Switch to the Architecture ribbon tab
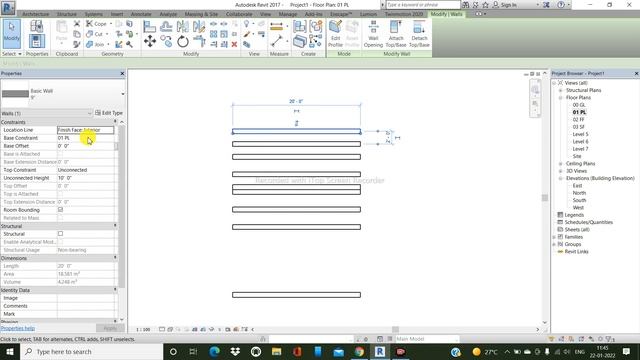The width and height of the screenshot is (640, 360). tap(36, 14)
